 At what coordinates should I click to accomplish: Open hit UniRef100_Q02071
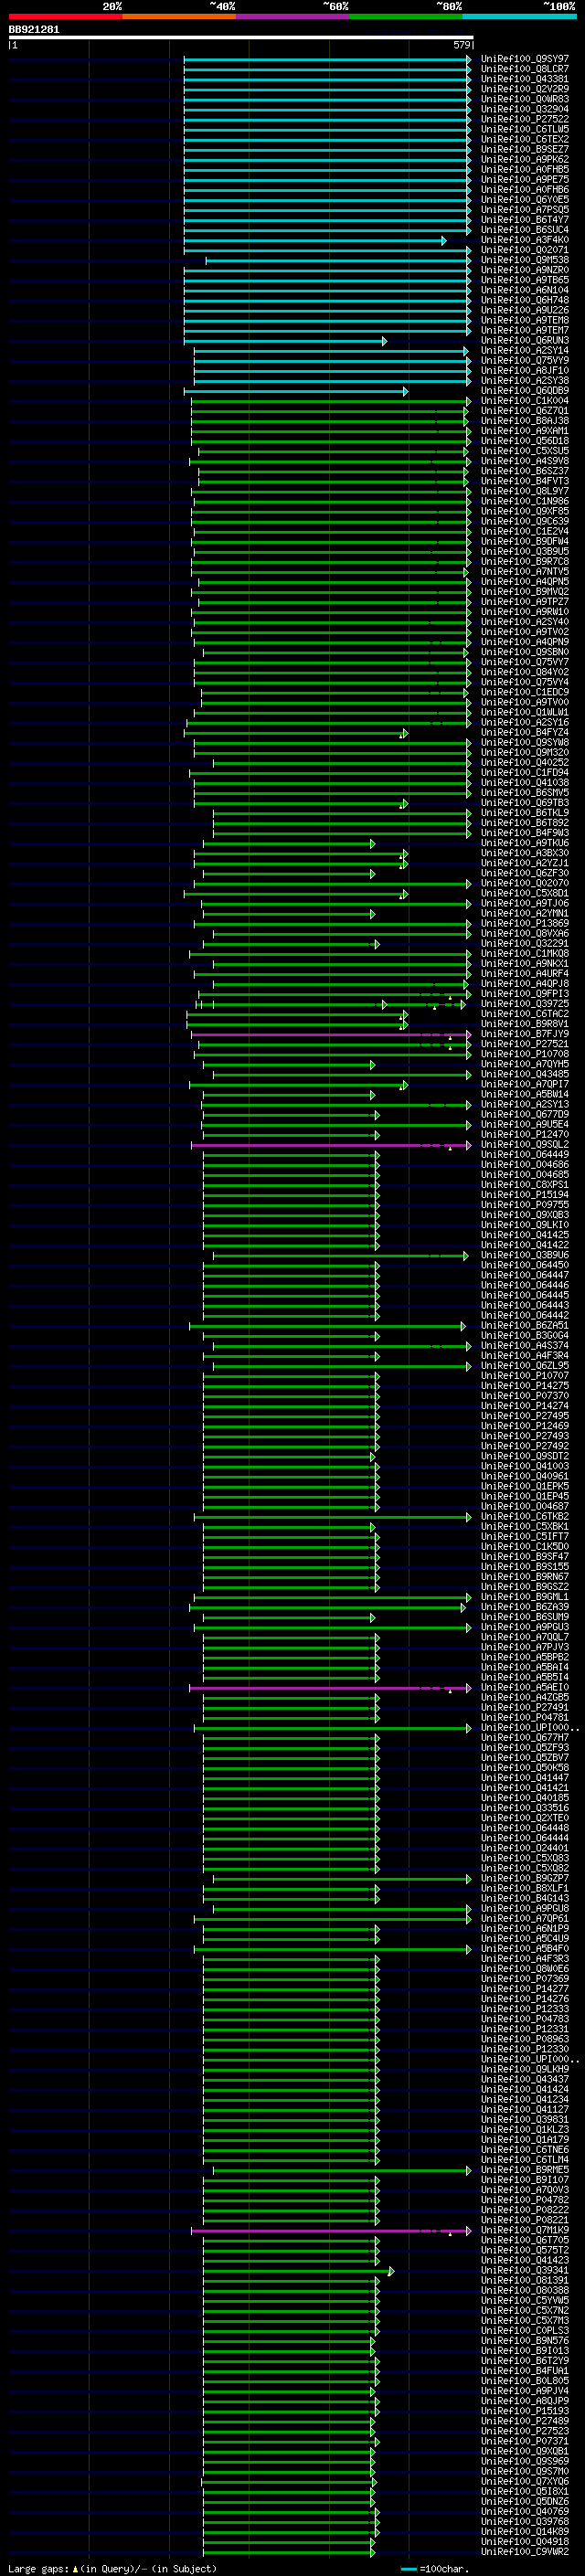coord(524,251)
